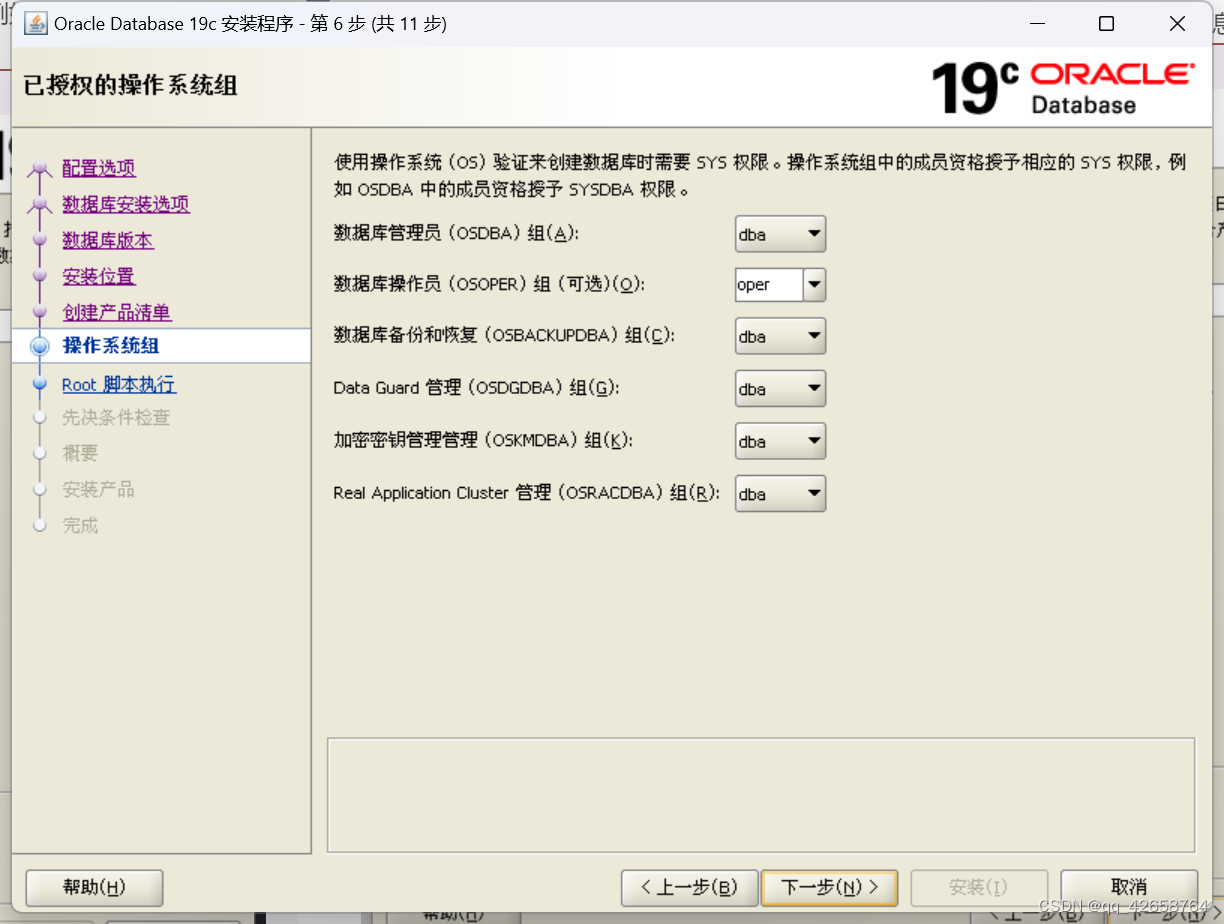Go to the 安装位置 step
The image size is (1224, 924).
tap(99, 276)
